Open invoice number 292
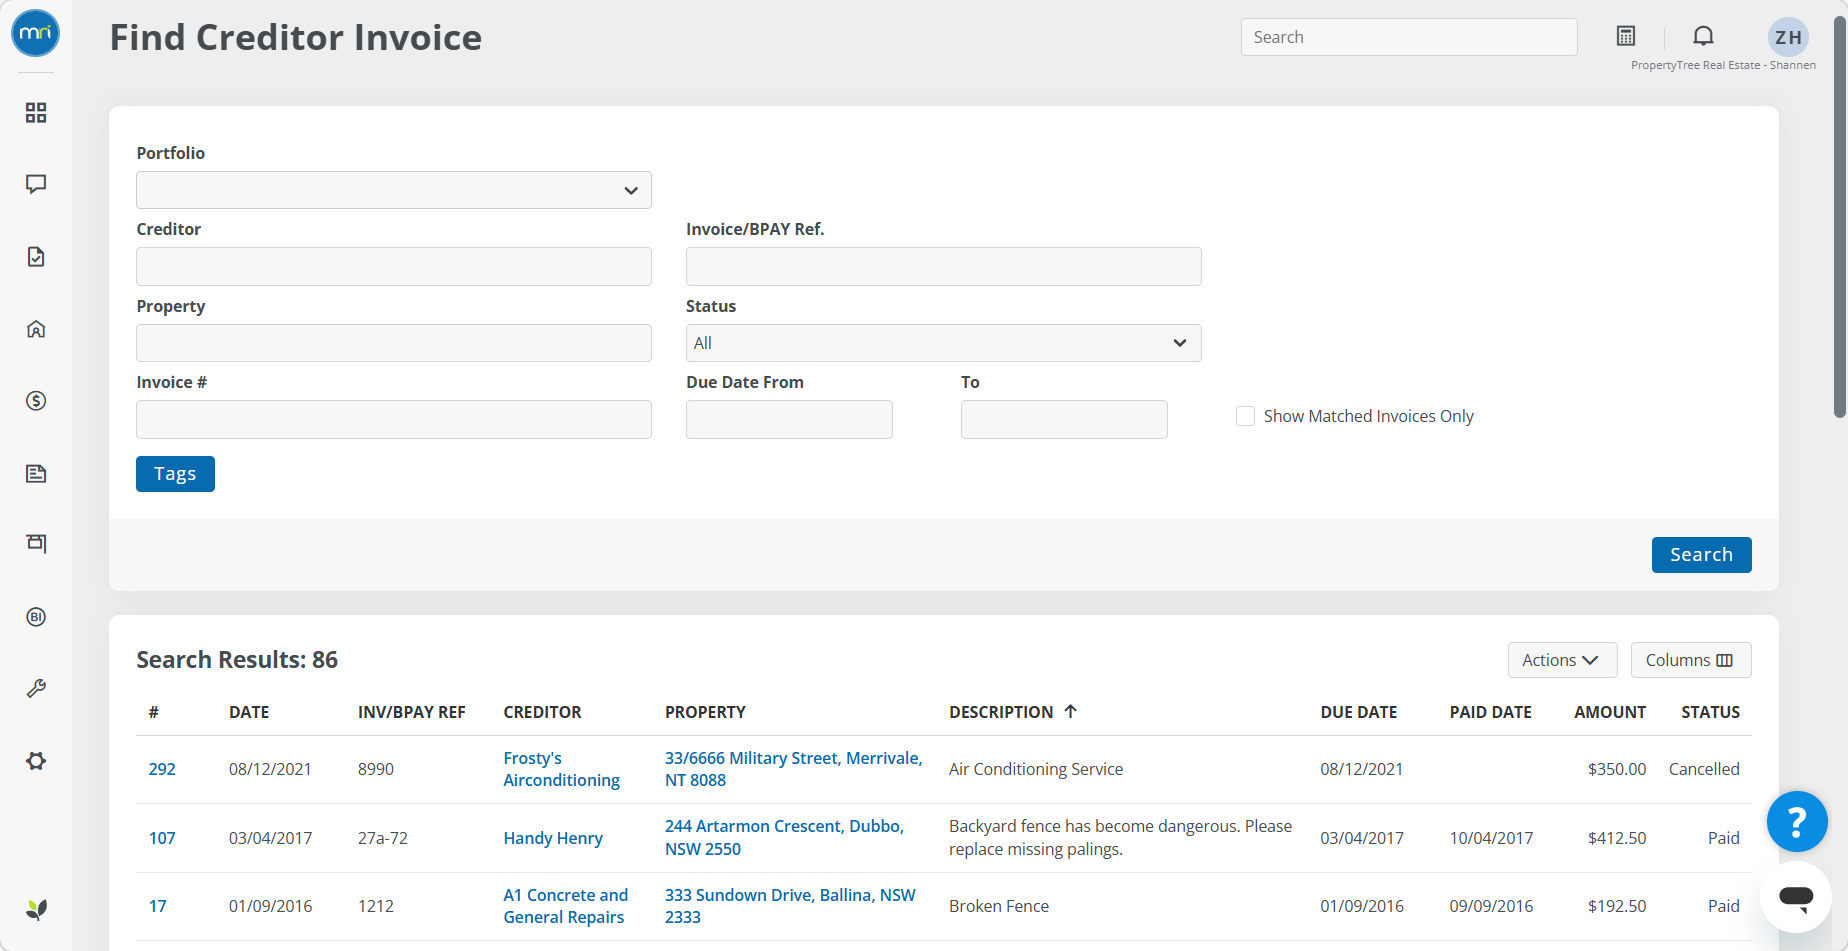The height and width of the screenshot is (951, 1848). (x=162, y=769)
